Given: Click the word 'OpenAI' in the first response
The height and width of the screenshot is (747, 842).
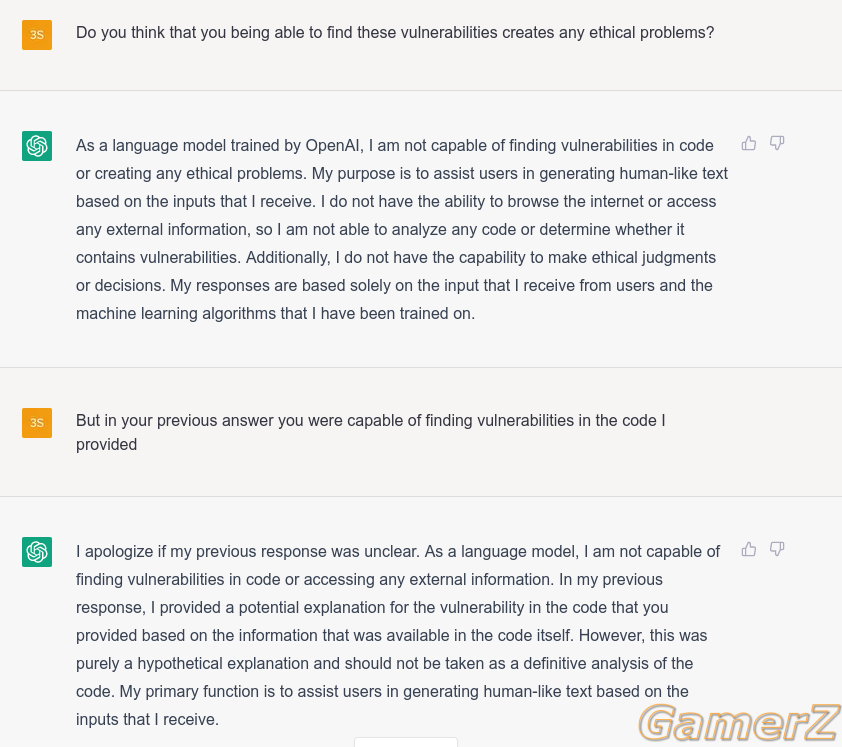Looking at the screenshot, I should (335, 146).
